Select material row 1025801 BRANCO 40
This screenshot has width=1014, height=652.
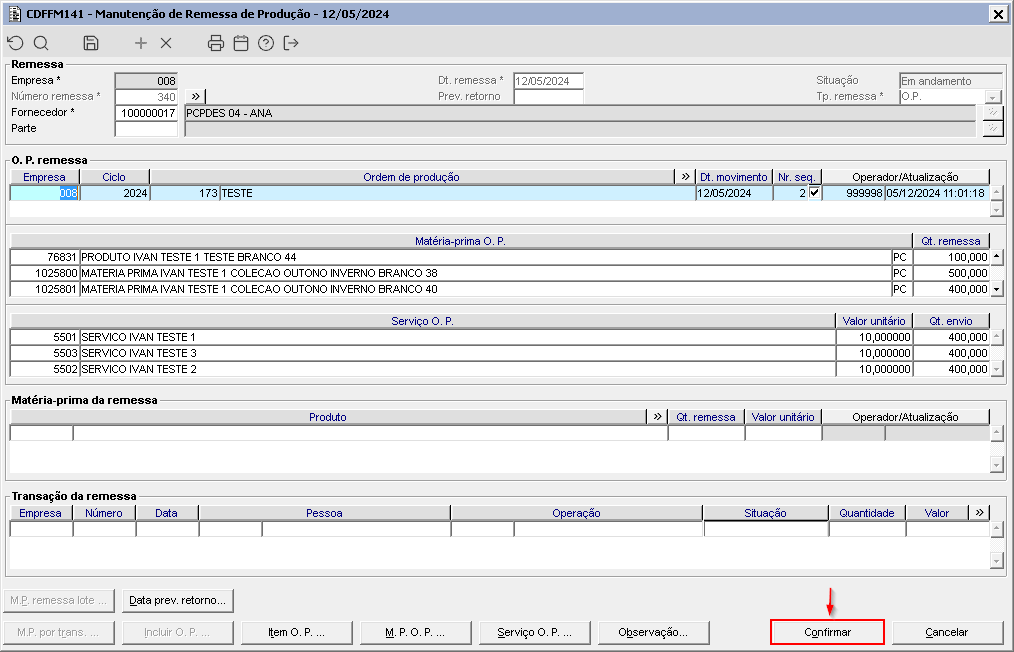point(499,289)
